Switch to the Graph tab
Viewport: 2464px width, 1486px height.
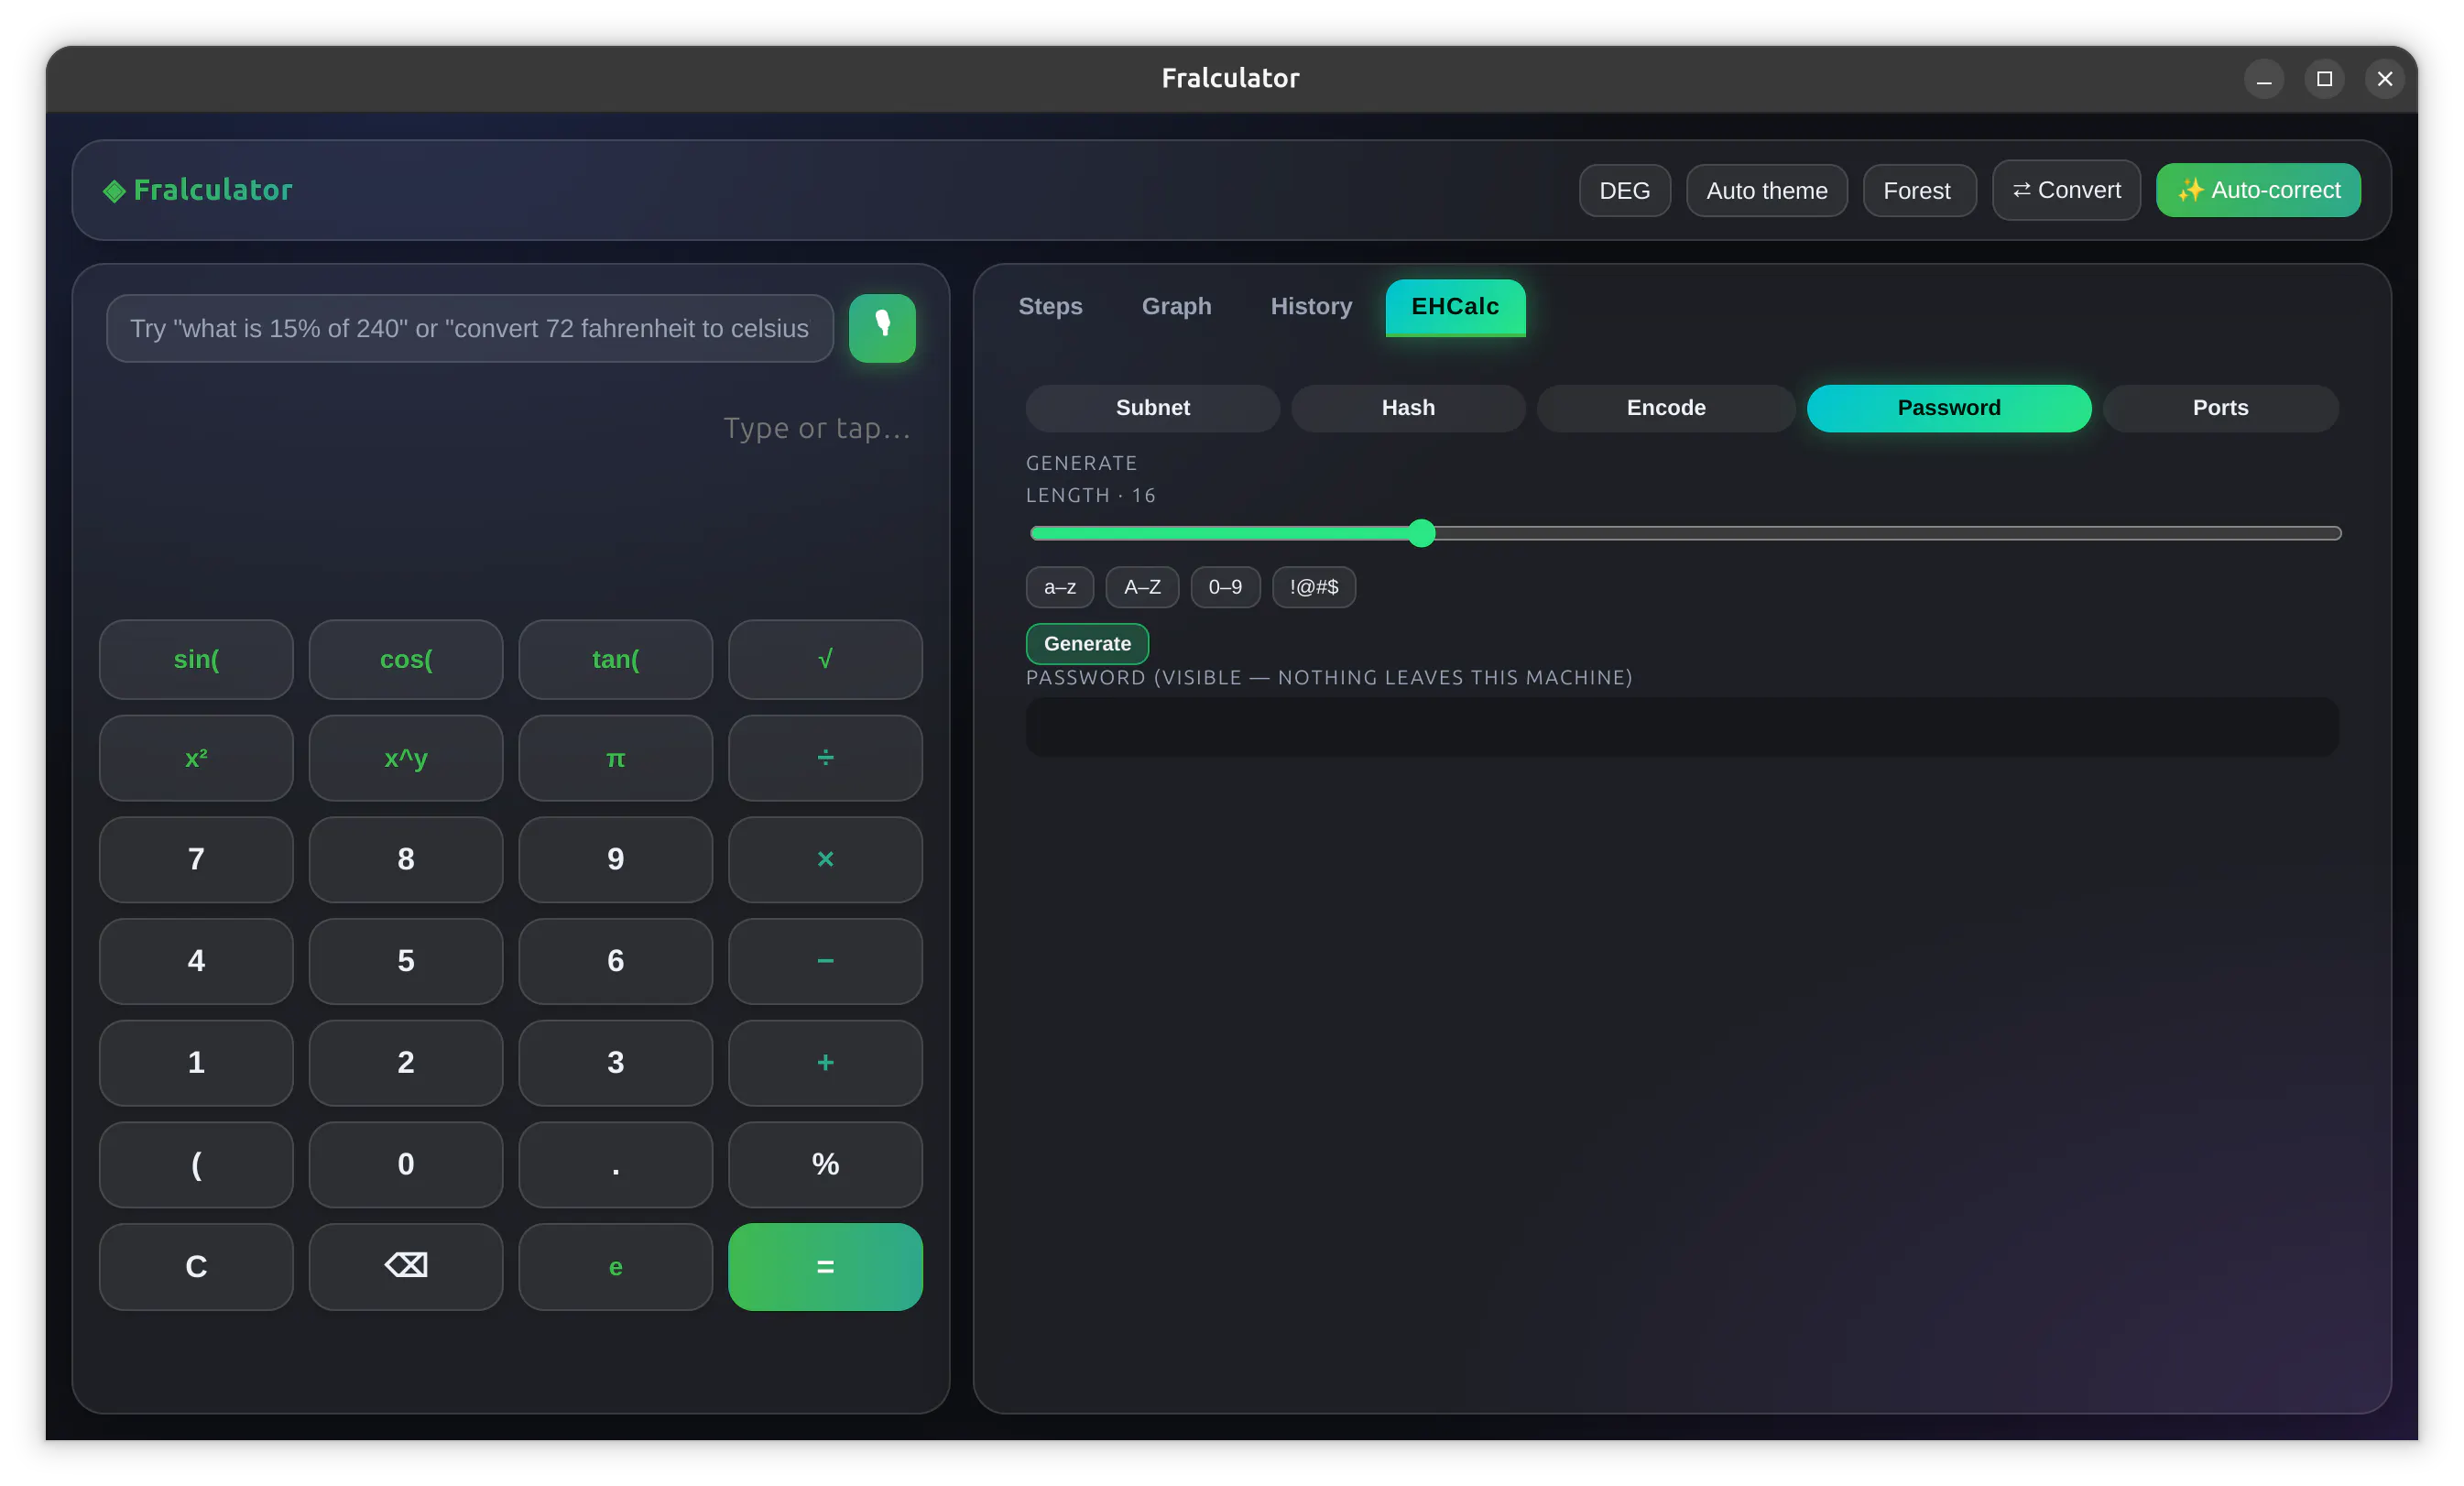(x=1176, y=306)
